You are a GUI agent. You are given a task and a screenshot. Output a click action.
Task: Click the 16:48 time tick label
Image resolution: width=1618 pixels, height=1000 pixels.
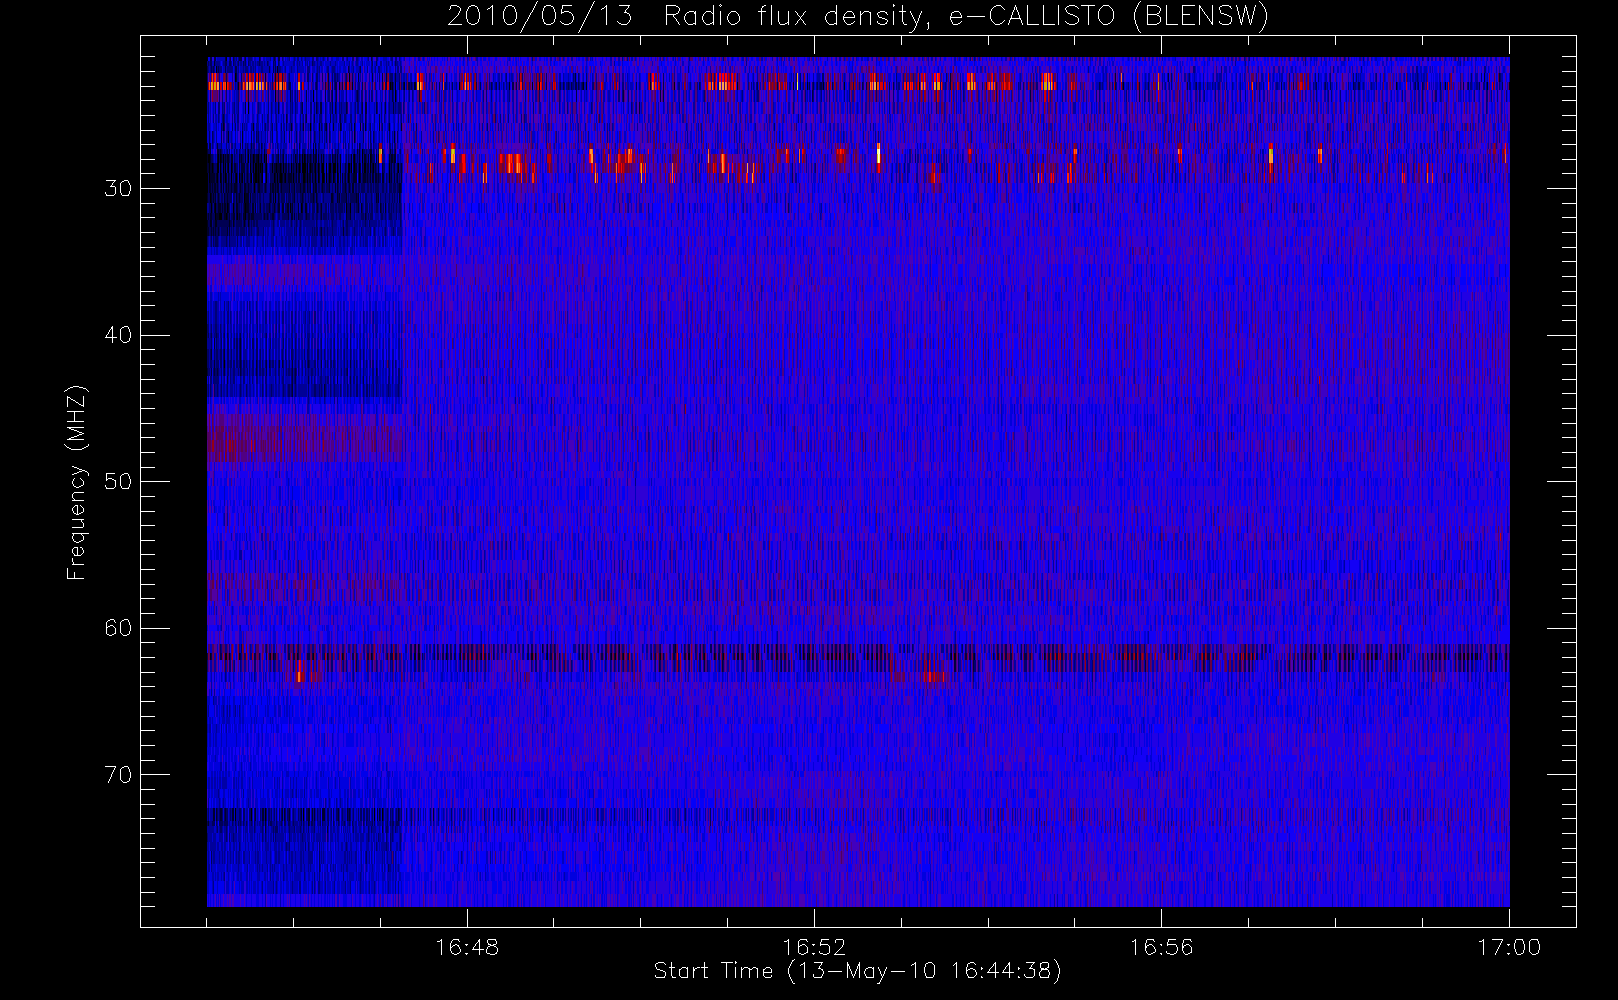click(x=467, y=947)
